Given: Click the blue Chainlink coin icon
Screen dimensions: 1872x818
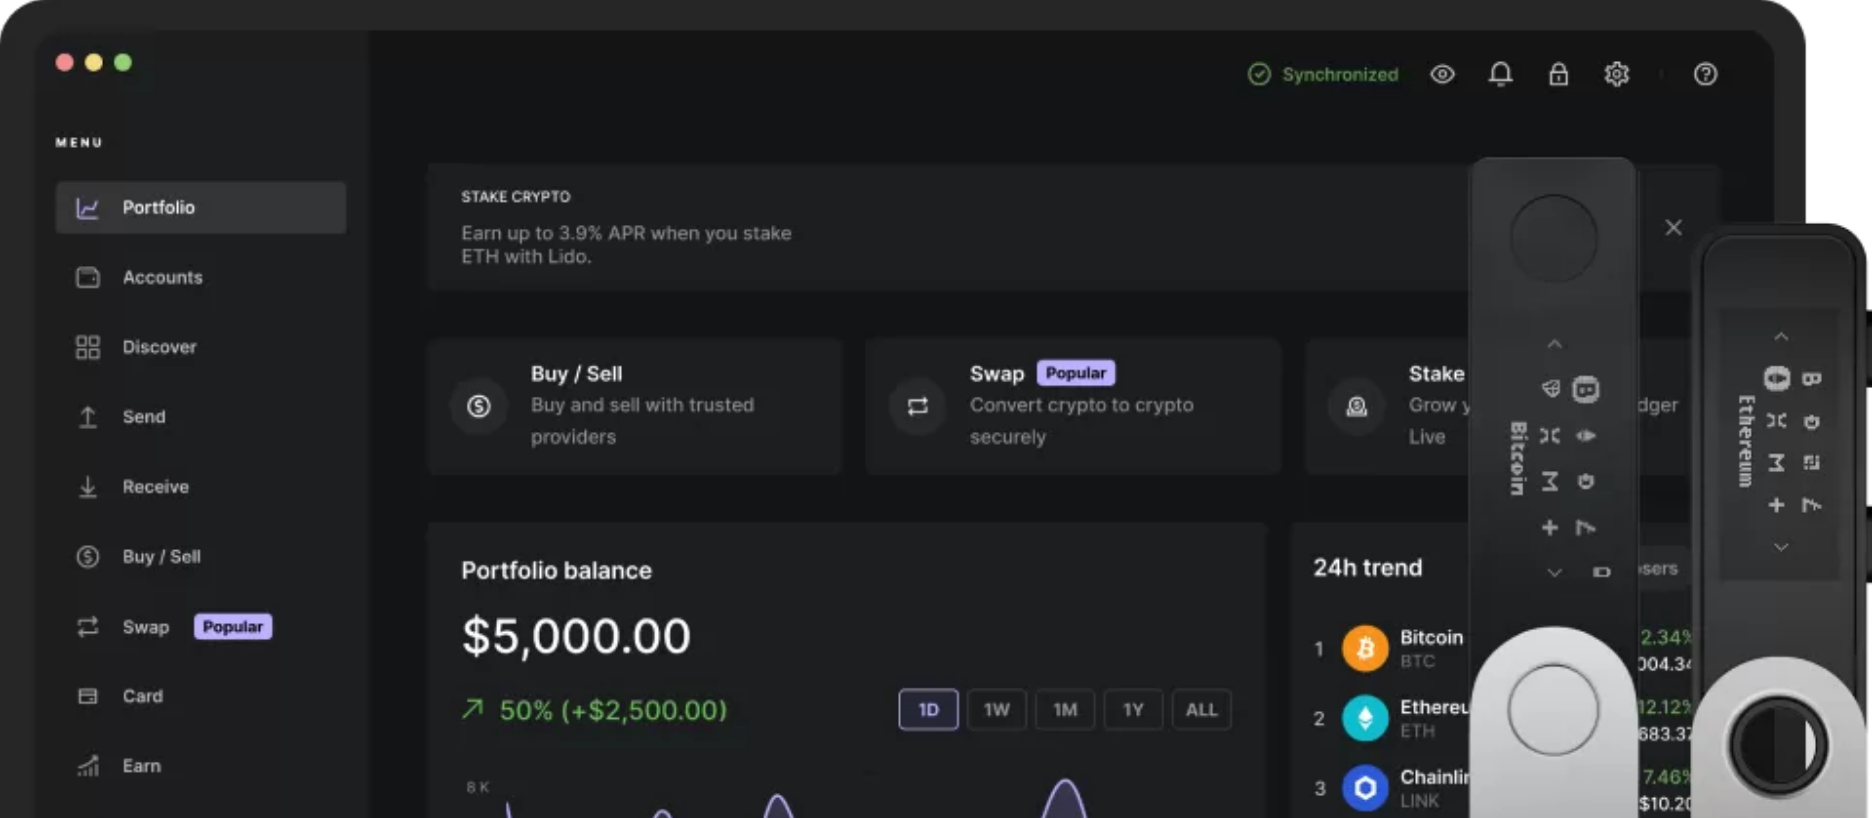Looking at the screenshot, I should pos(1365,788).
